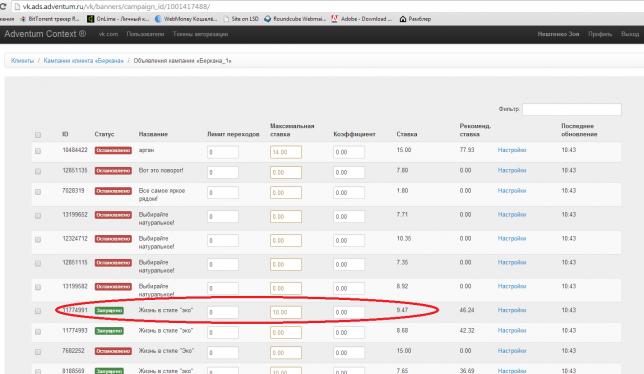
Task: Tick the checkbox for ad 13199652
Action: point(38,216)
